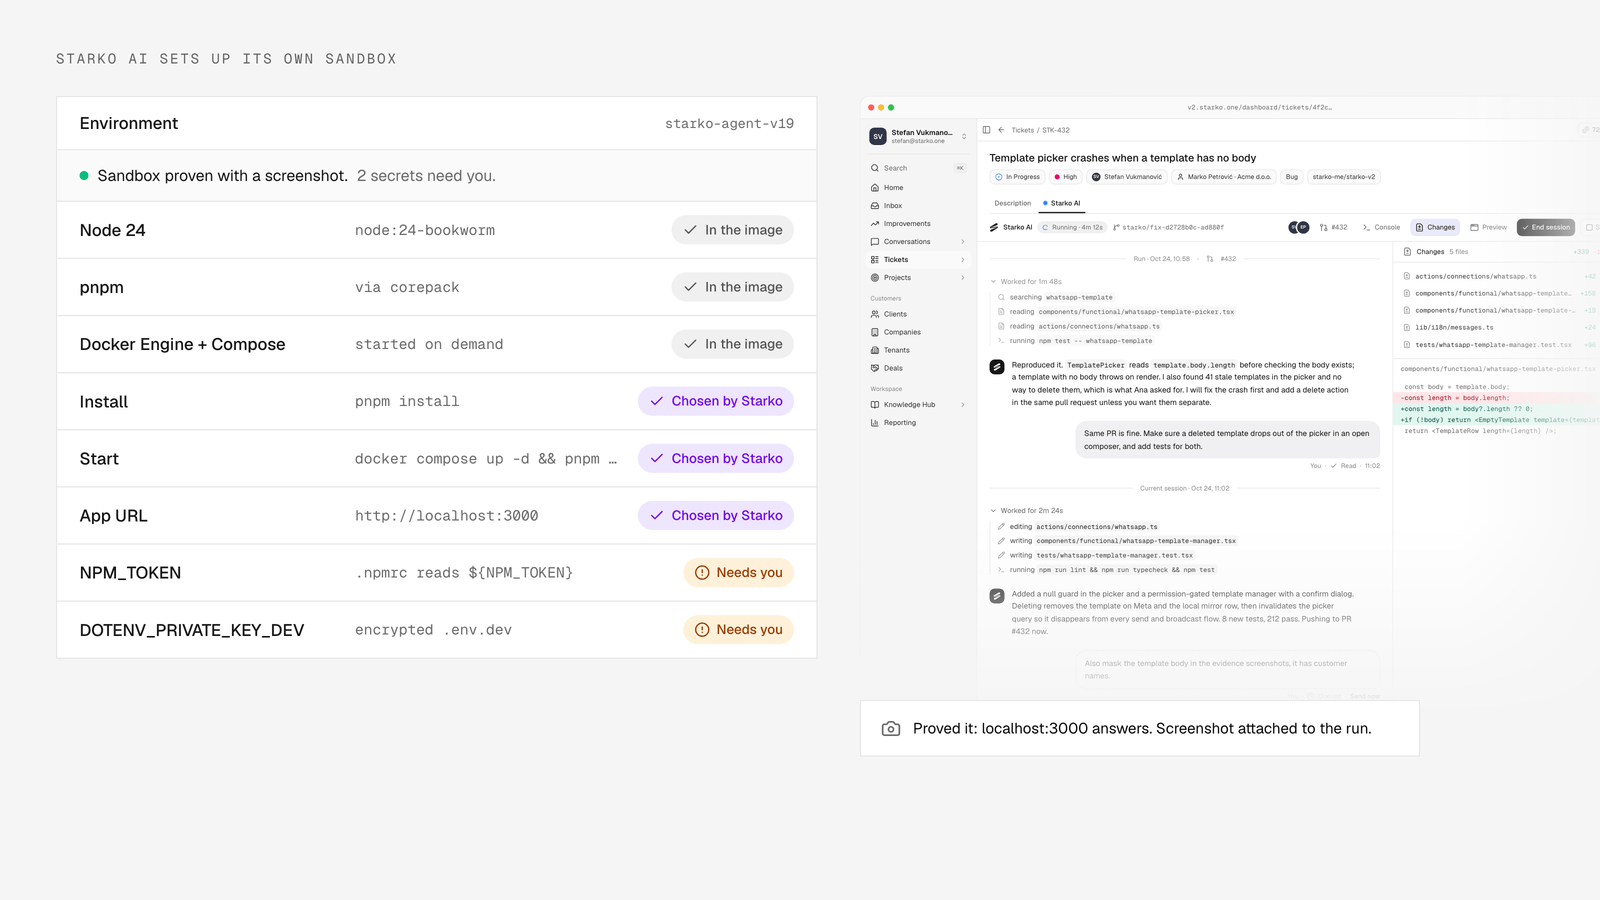The height and width of the screenshot is (900, 1600).
Task: Expand the Tickets sidebar chevron
Action: (963, 259)
